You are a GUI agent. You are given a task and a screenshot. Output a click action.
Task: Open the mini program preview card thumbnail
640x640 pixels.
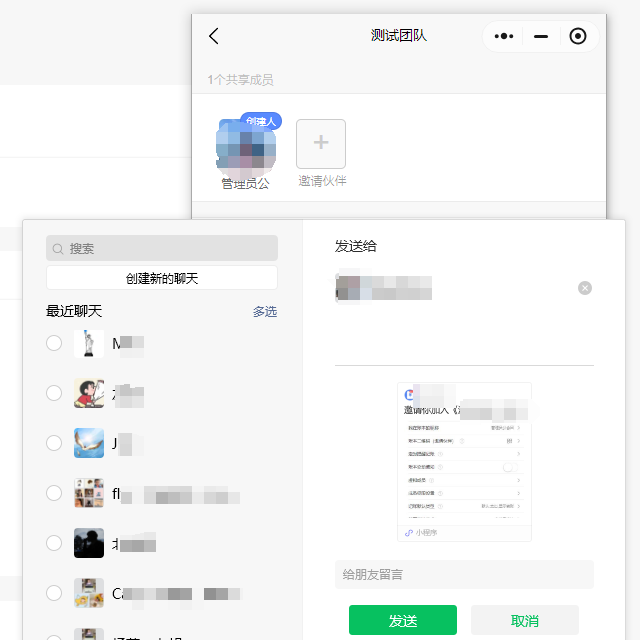click(x=464, y=462)
